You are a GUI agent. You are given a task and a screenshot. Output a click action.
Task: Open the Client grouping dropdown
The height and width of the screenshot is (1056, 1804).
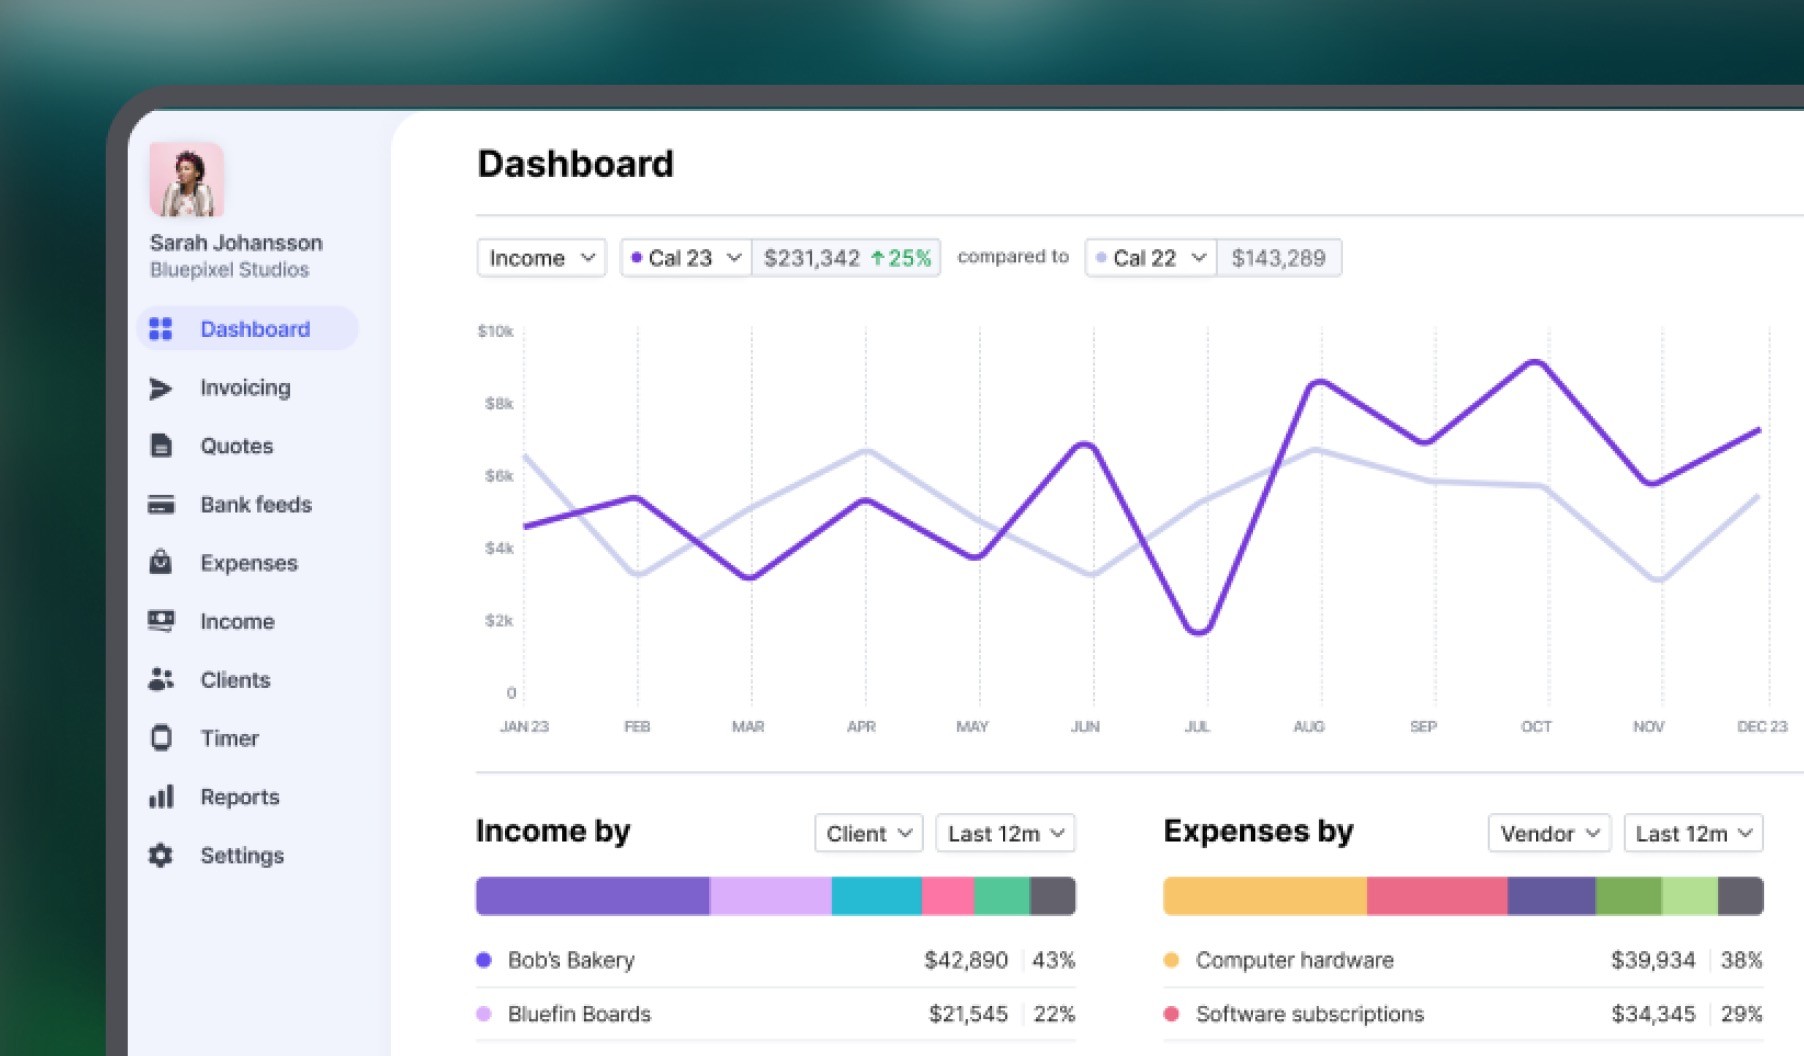click(x=868, y=833)
